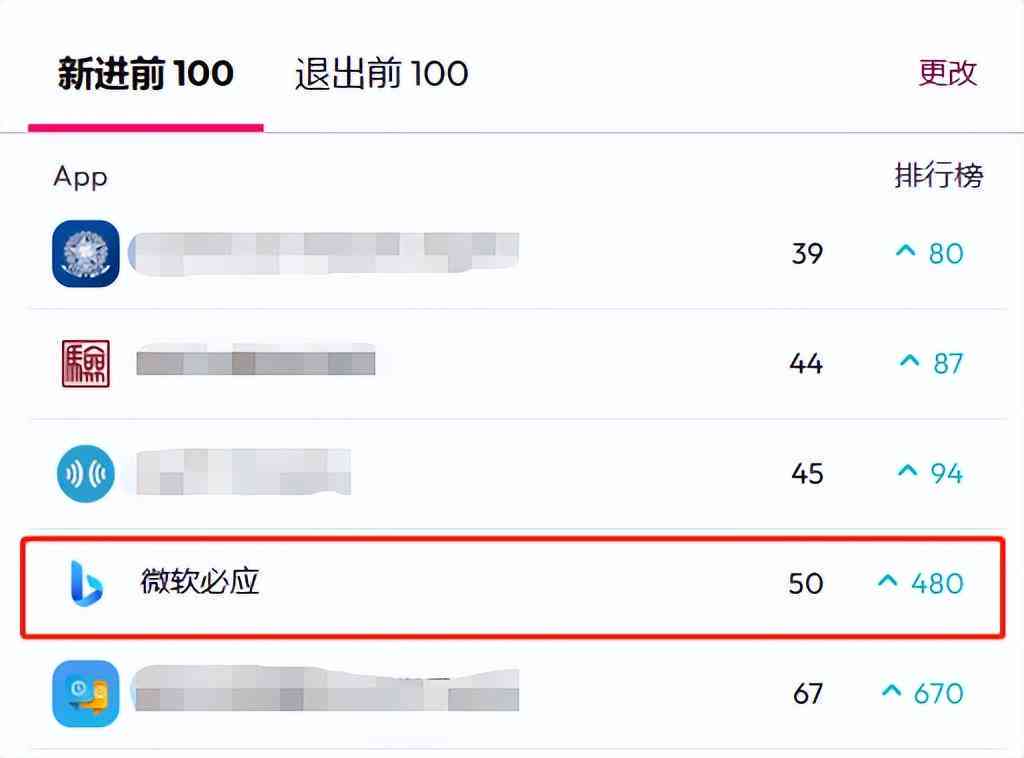Click the rank change value 94
This screenshot has width=1024, height=758.
pos(947,473)
